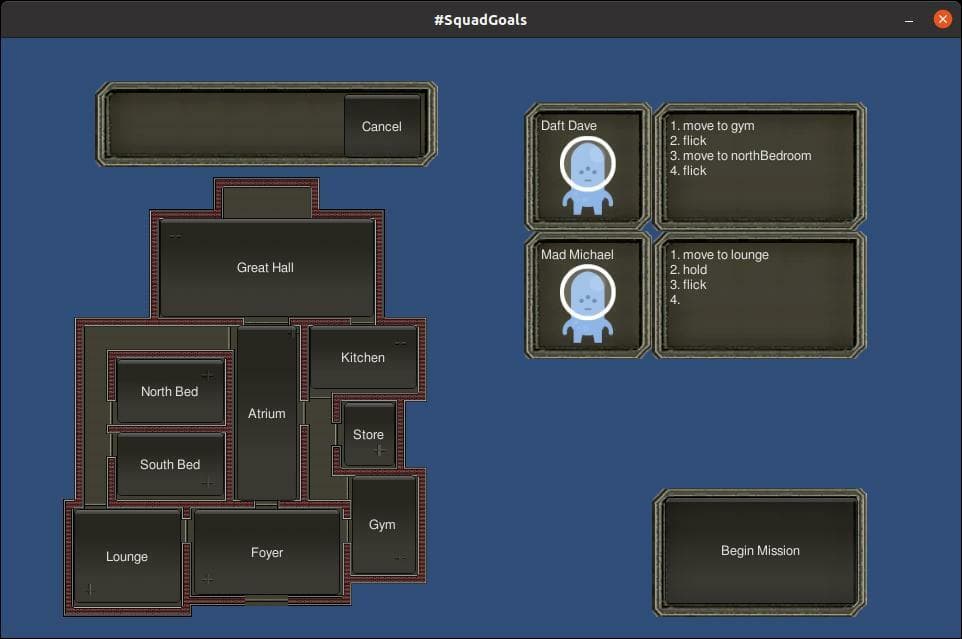The height and width of the screenshot is (639, 962).
Task: Select Daft Dave's alien portrait
Action: (x=587, y=175)
